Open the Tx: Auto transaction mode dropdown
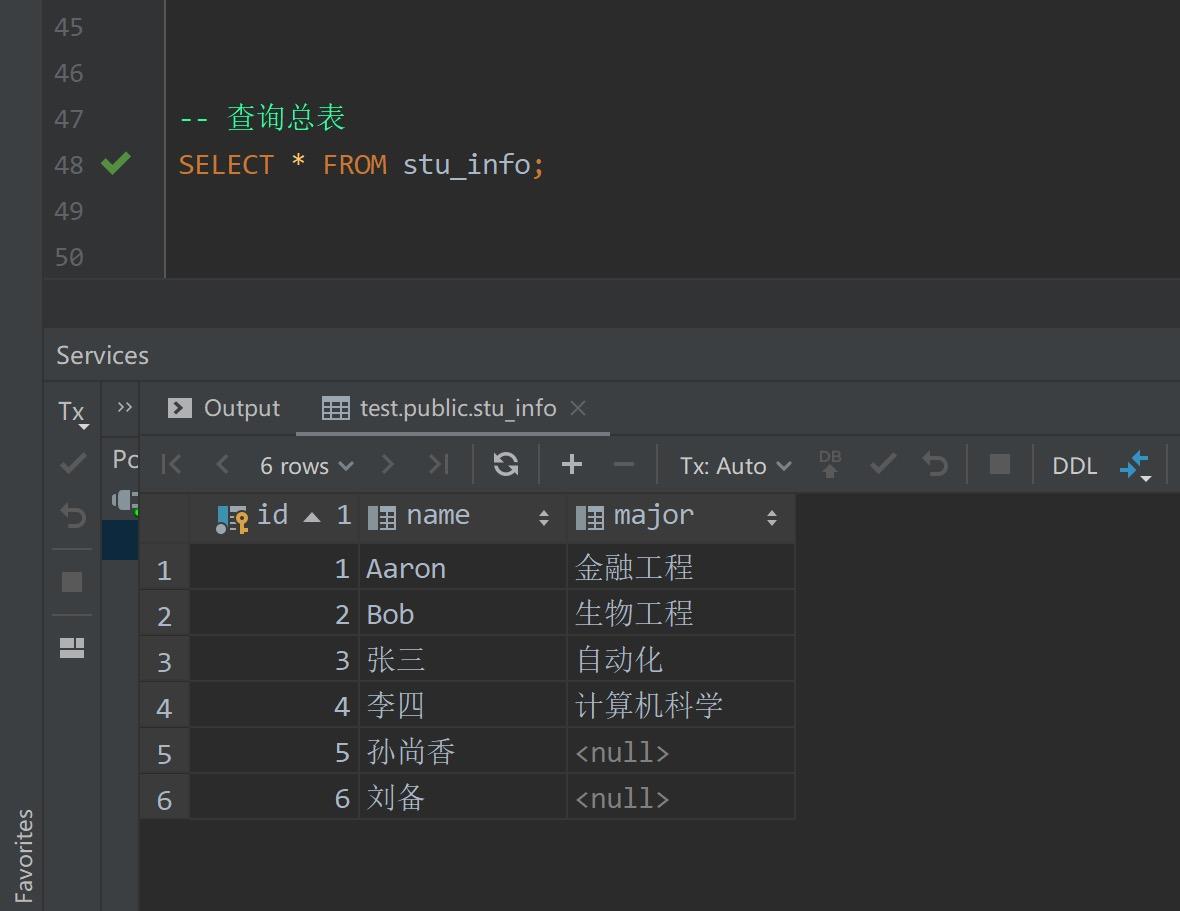 pyautogui.click(x=735, y=466)
